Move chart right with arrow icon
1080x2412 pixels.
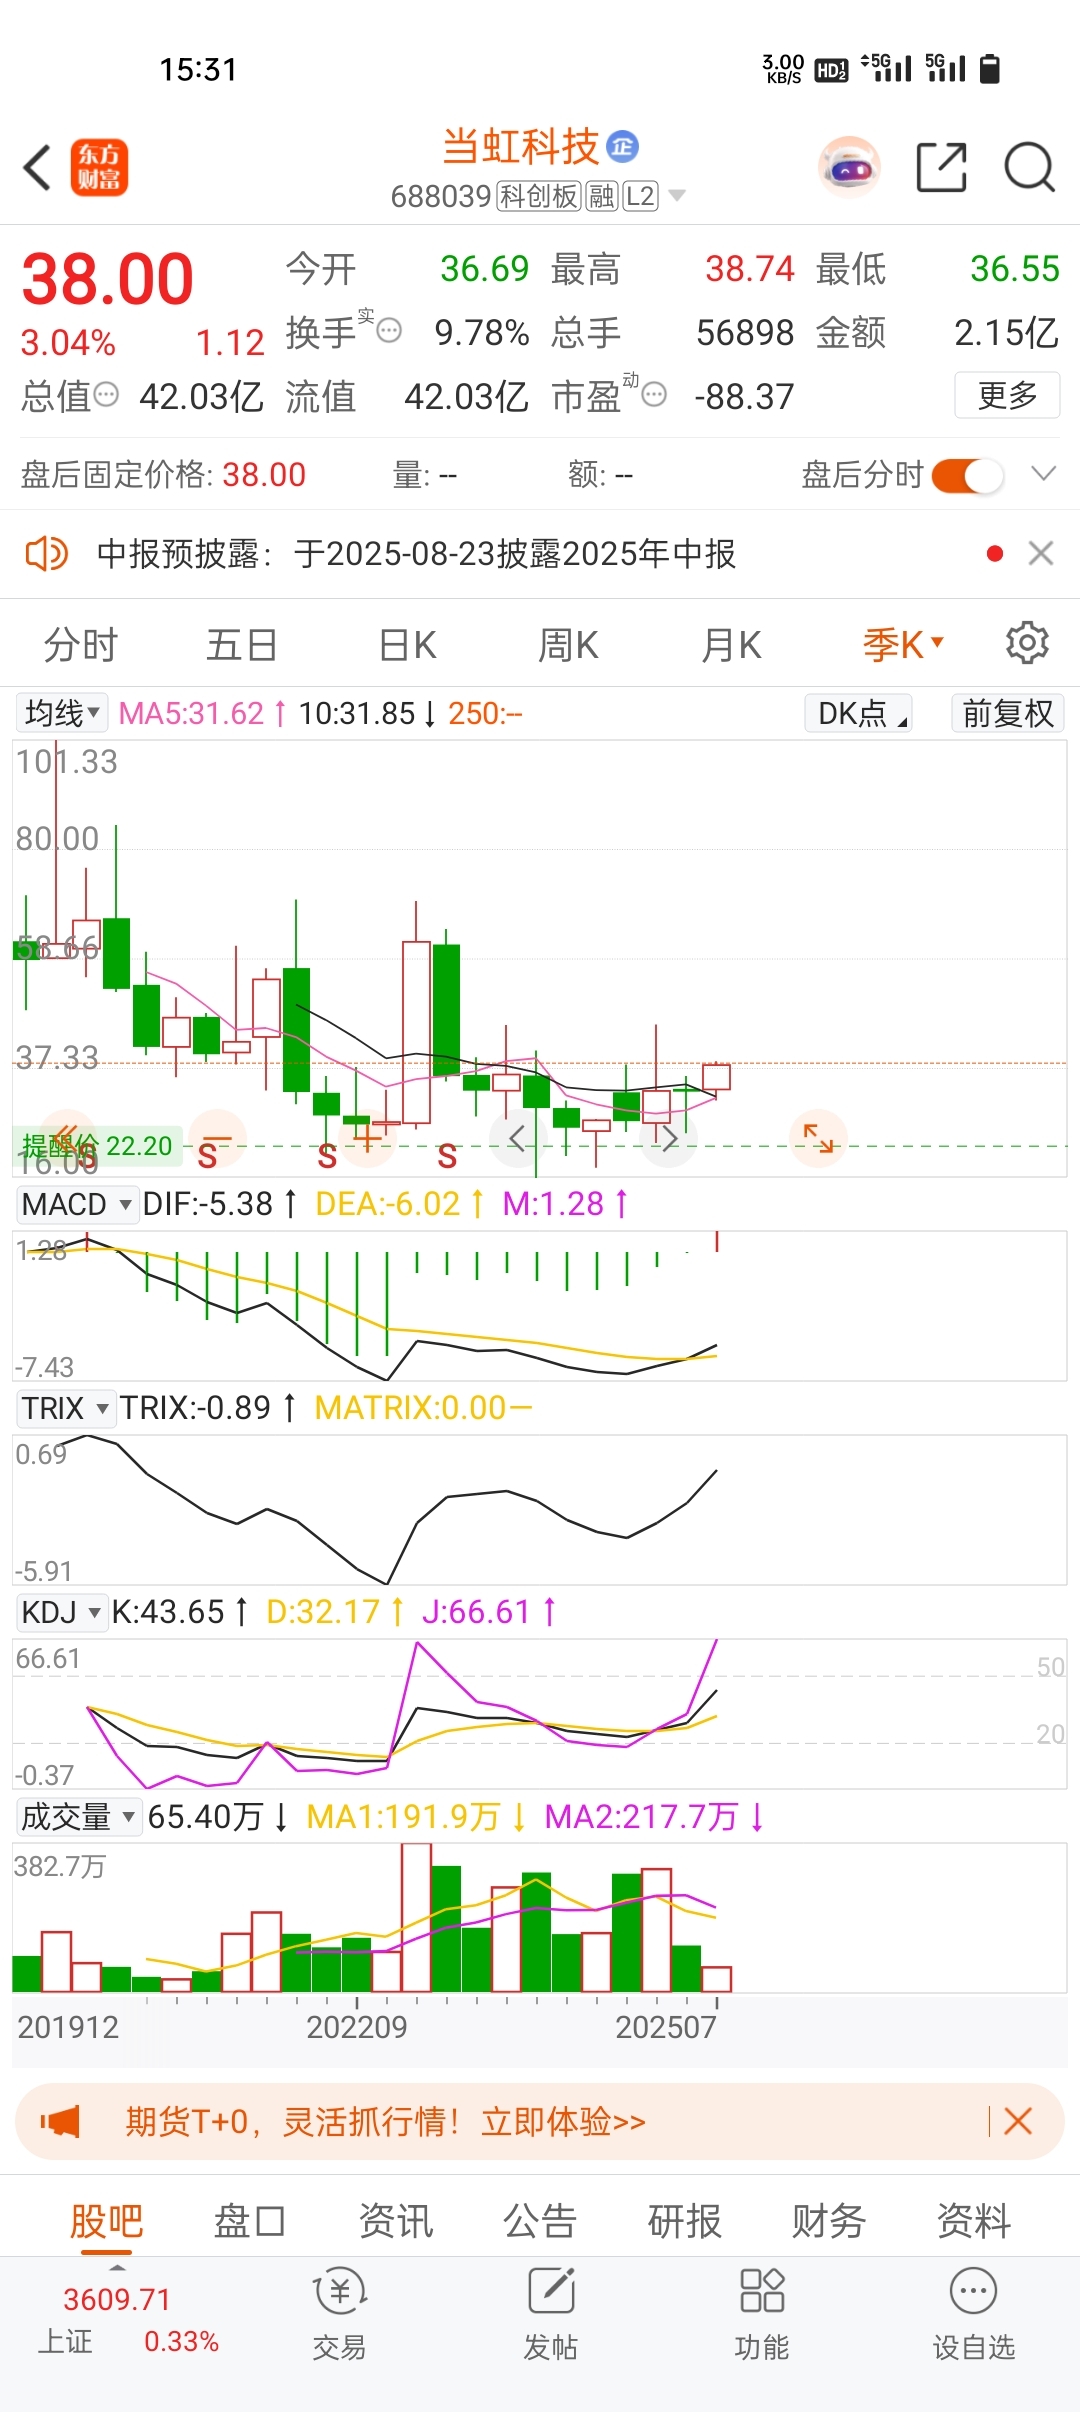670,1138
